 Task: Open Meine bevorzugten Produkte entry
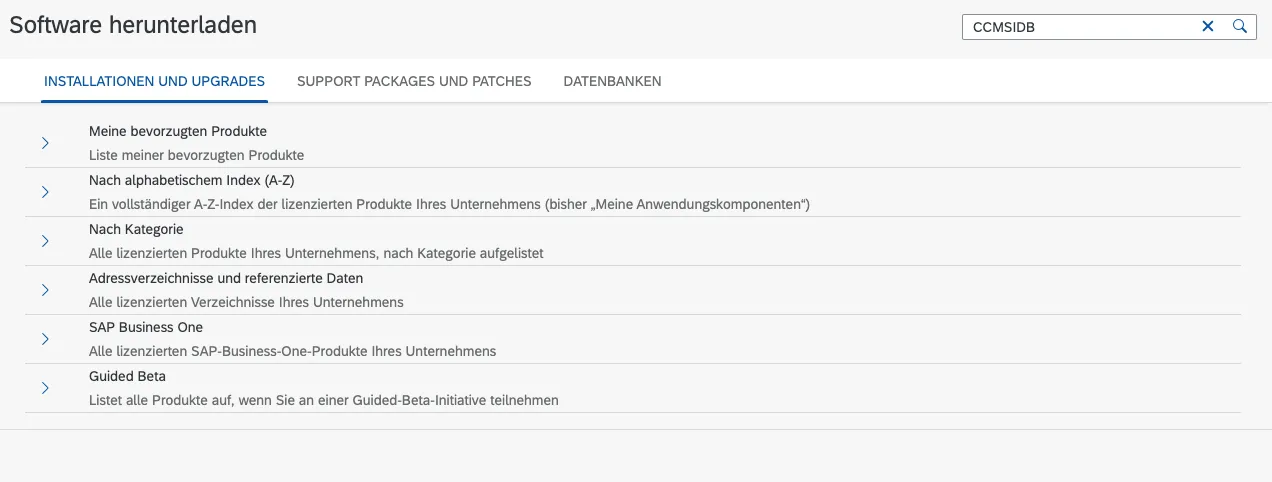pyautogui.click(x=177, y=131)
